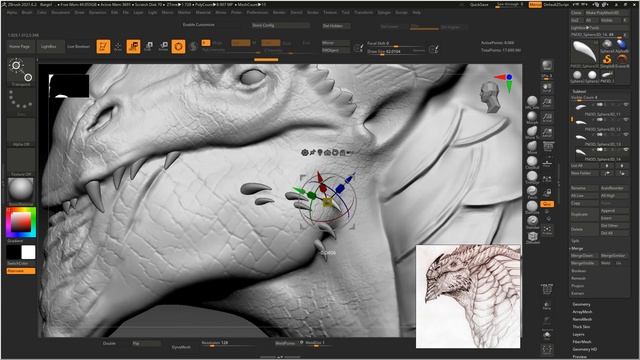Click the Duplicate subtool button
Viewport: 640px width, 360px height.
584,214
